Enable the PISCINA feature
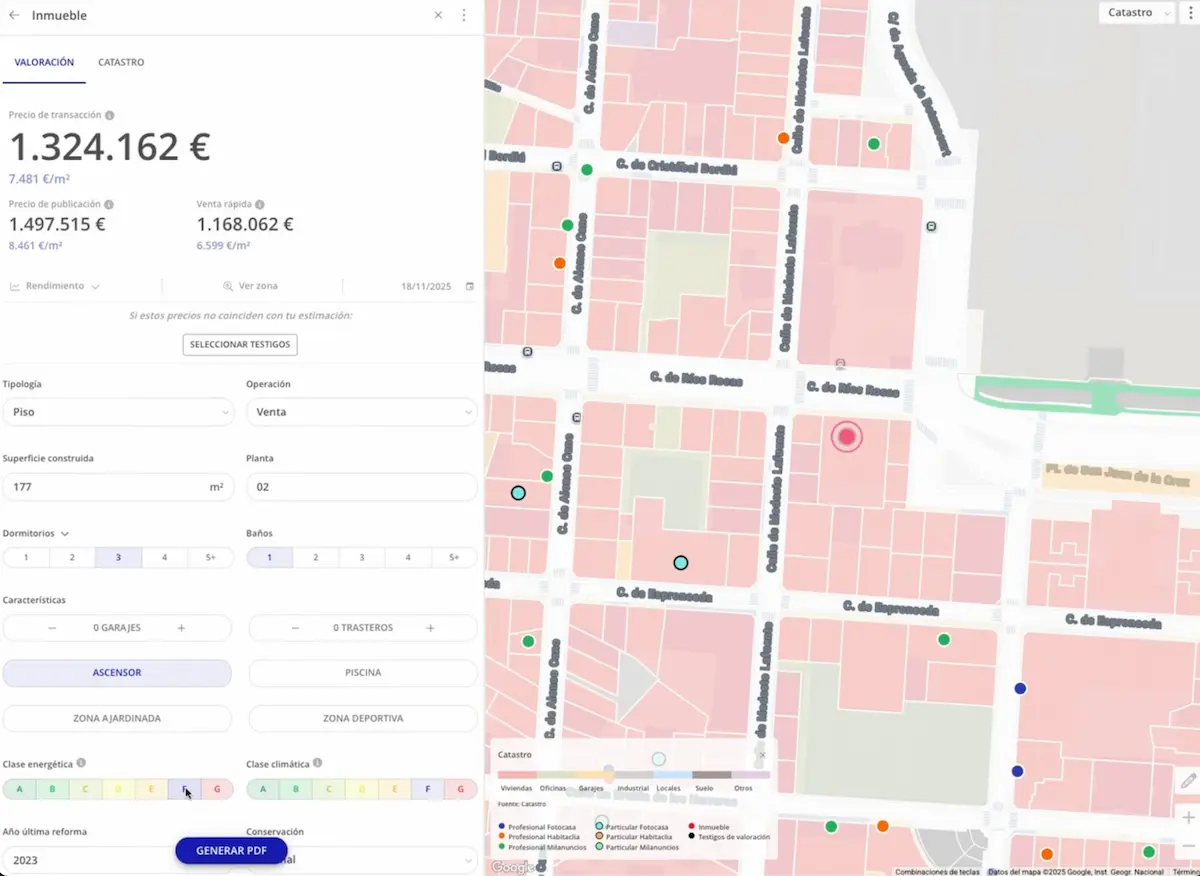Image resolution: width=1200 pixels, height=876 pixels. click(x=362, y=673)
